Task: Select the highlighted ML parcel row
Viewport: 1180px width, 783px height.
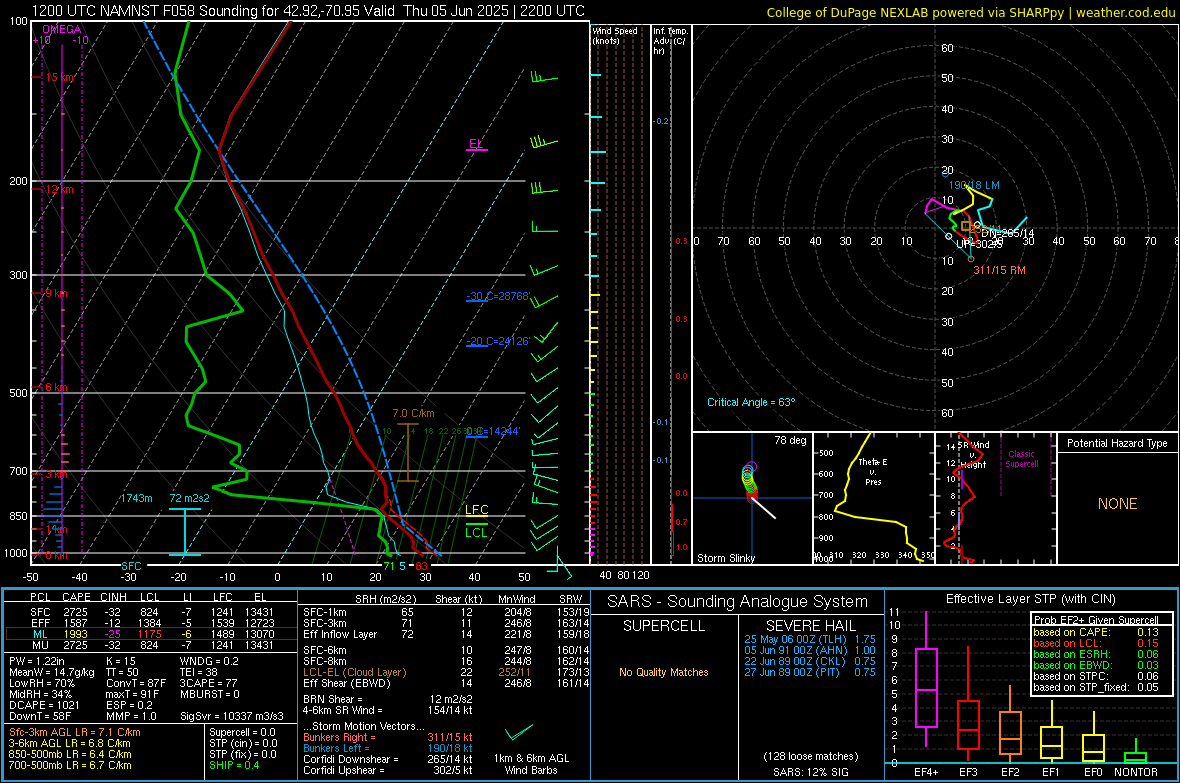Action: (x=151, y=634)
